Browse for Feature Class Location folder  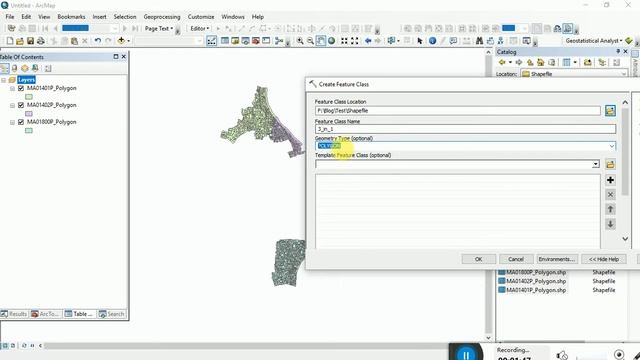[x=610, y=111]
